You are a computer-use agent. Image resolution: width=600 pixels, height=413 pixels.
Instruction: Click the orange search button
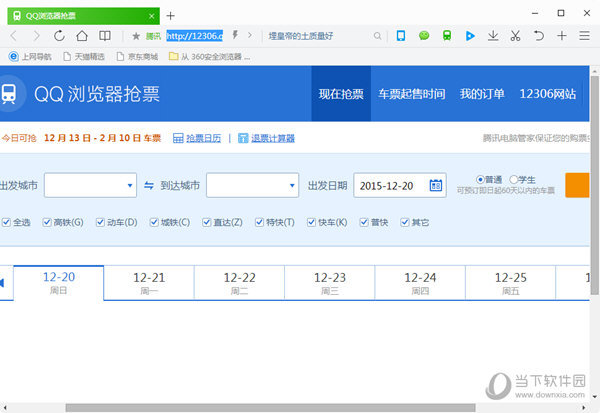pos(577,185)
